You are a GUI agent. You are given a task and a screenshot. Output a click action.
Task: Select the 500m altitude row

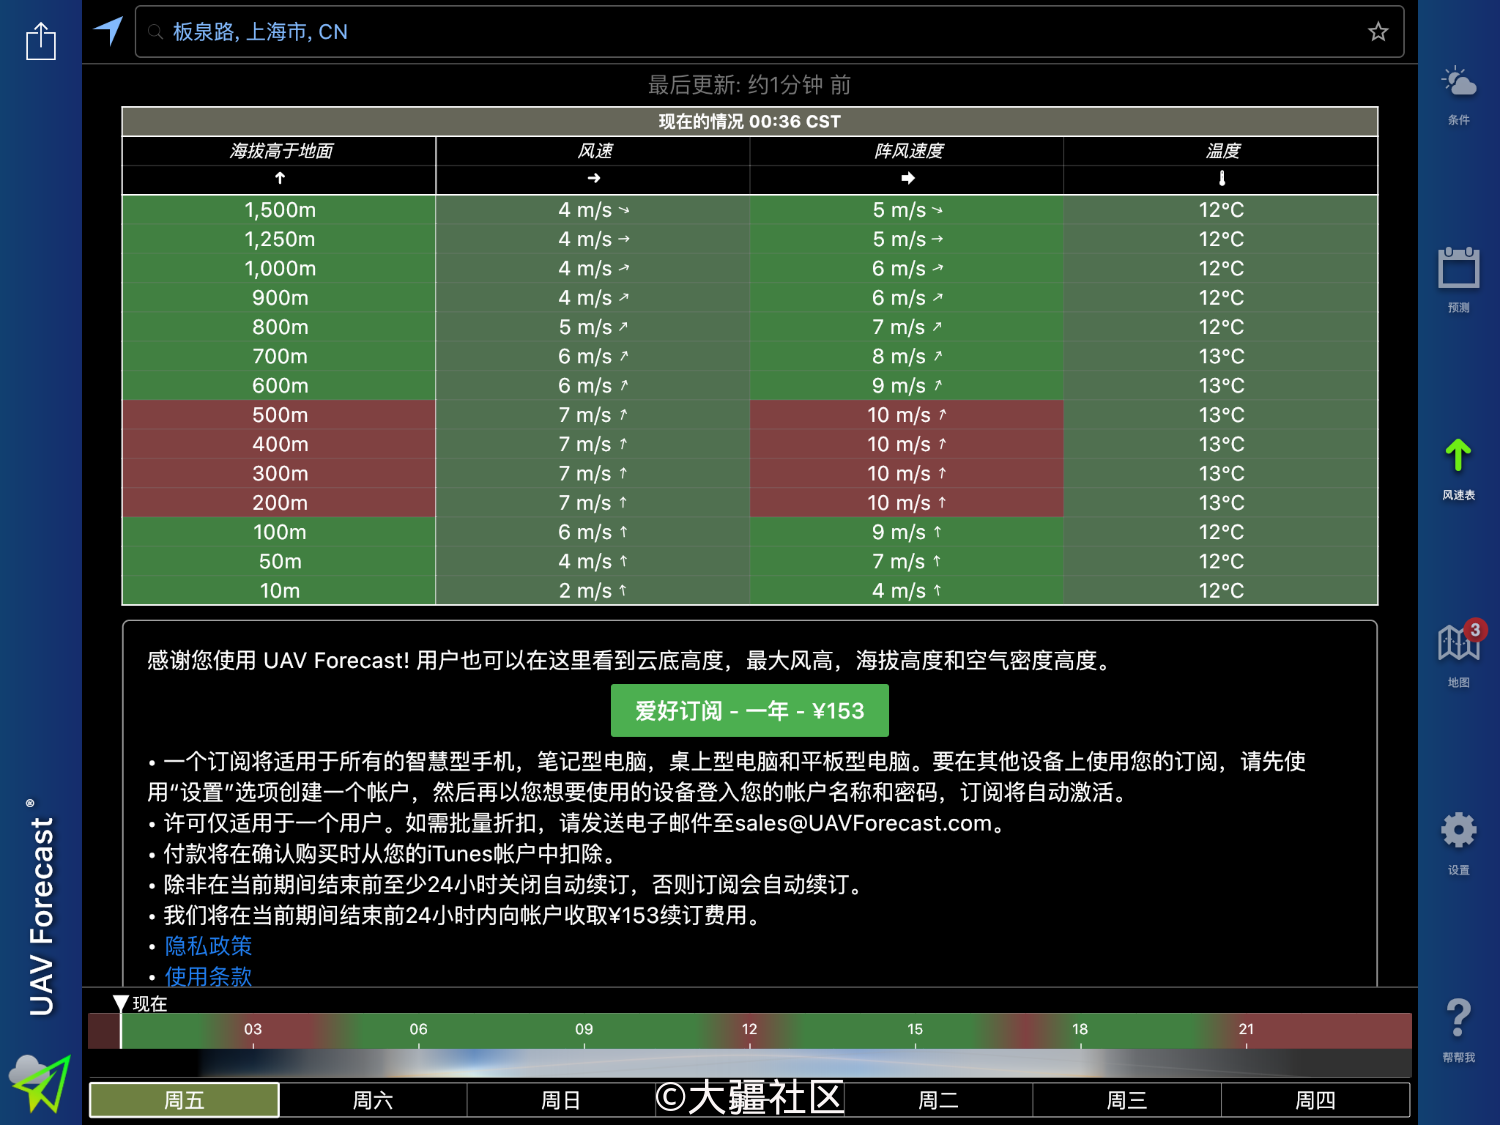pos(750,415)
